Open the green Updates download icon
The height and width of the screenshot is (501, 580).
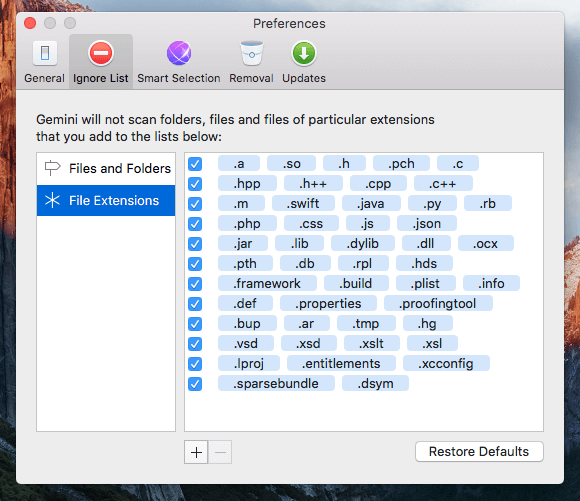pos(304,53)
